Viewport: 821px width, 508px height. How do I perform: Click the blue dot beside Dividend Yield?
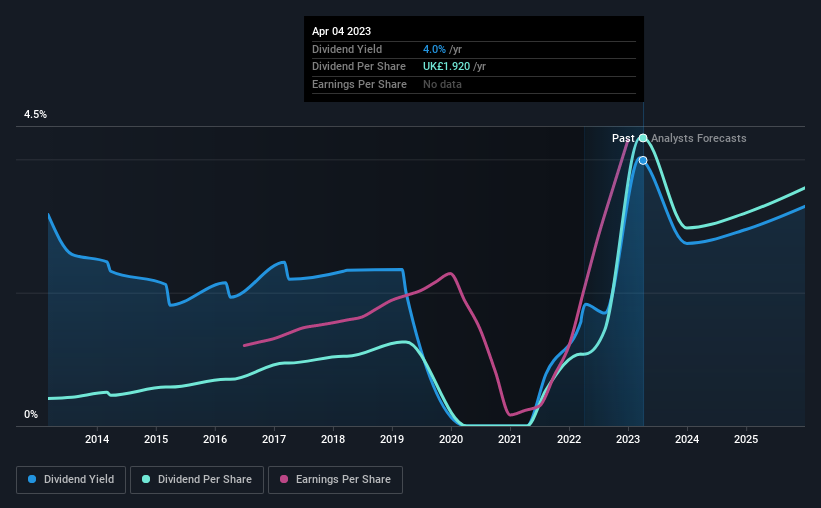[32, 479]
